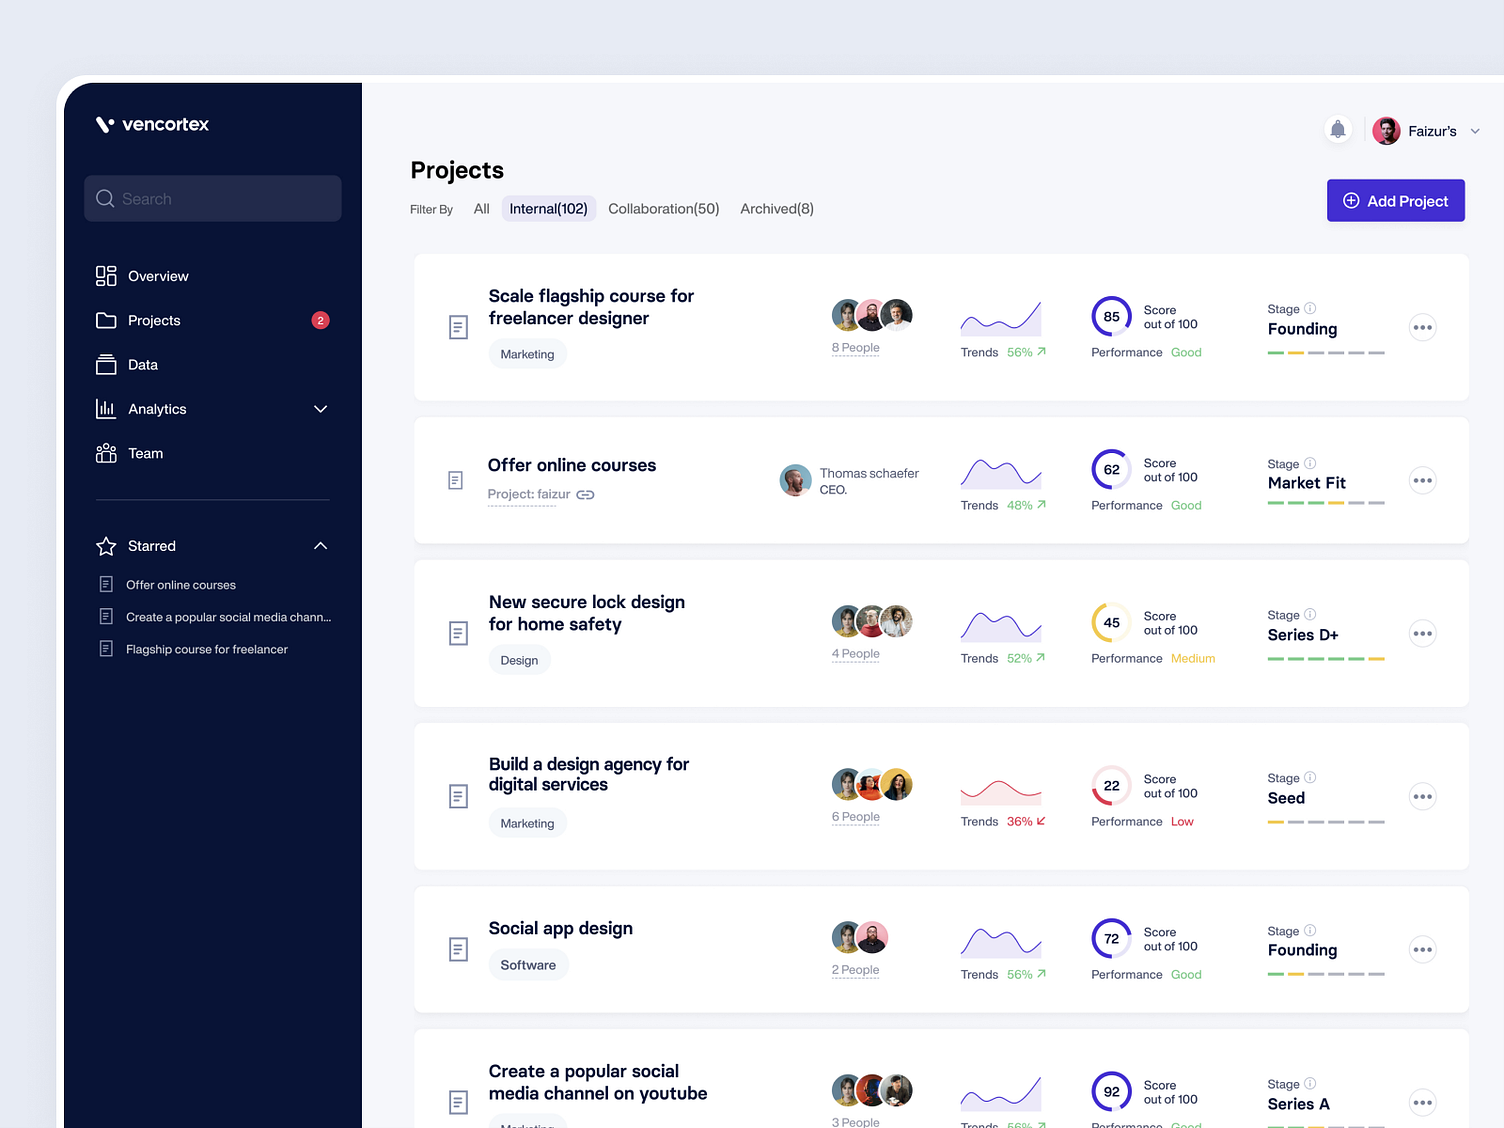Viewport: 1504px width, 1128px height.
Task: Click the copy link icon next to Project: faizur
Action: tap(585, 495)
